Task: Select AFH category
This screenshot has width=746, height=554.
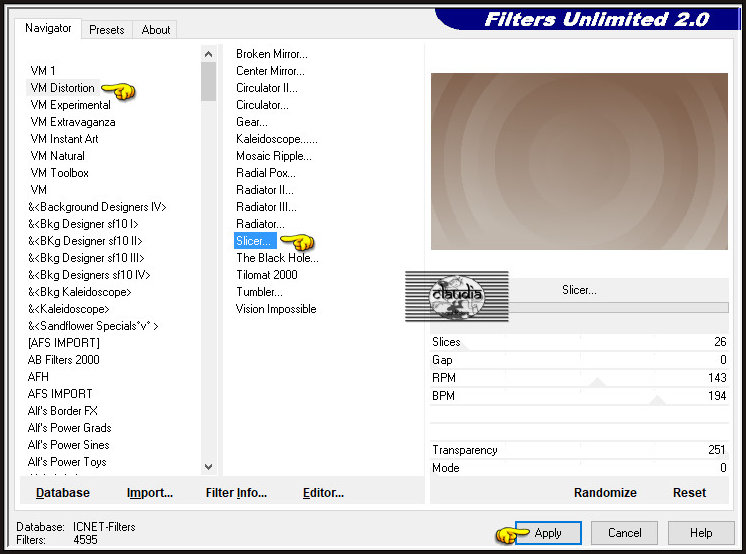Action: (38, 377)
